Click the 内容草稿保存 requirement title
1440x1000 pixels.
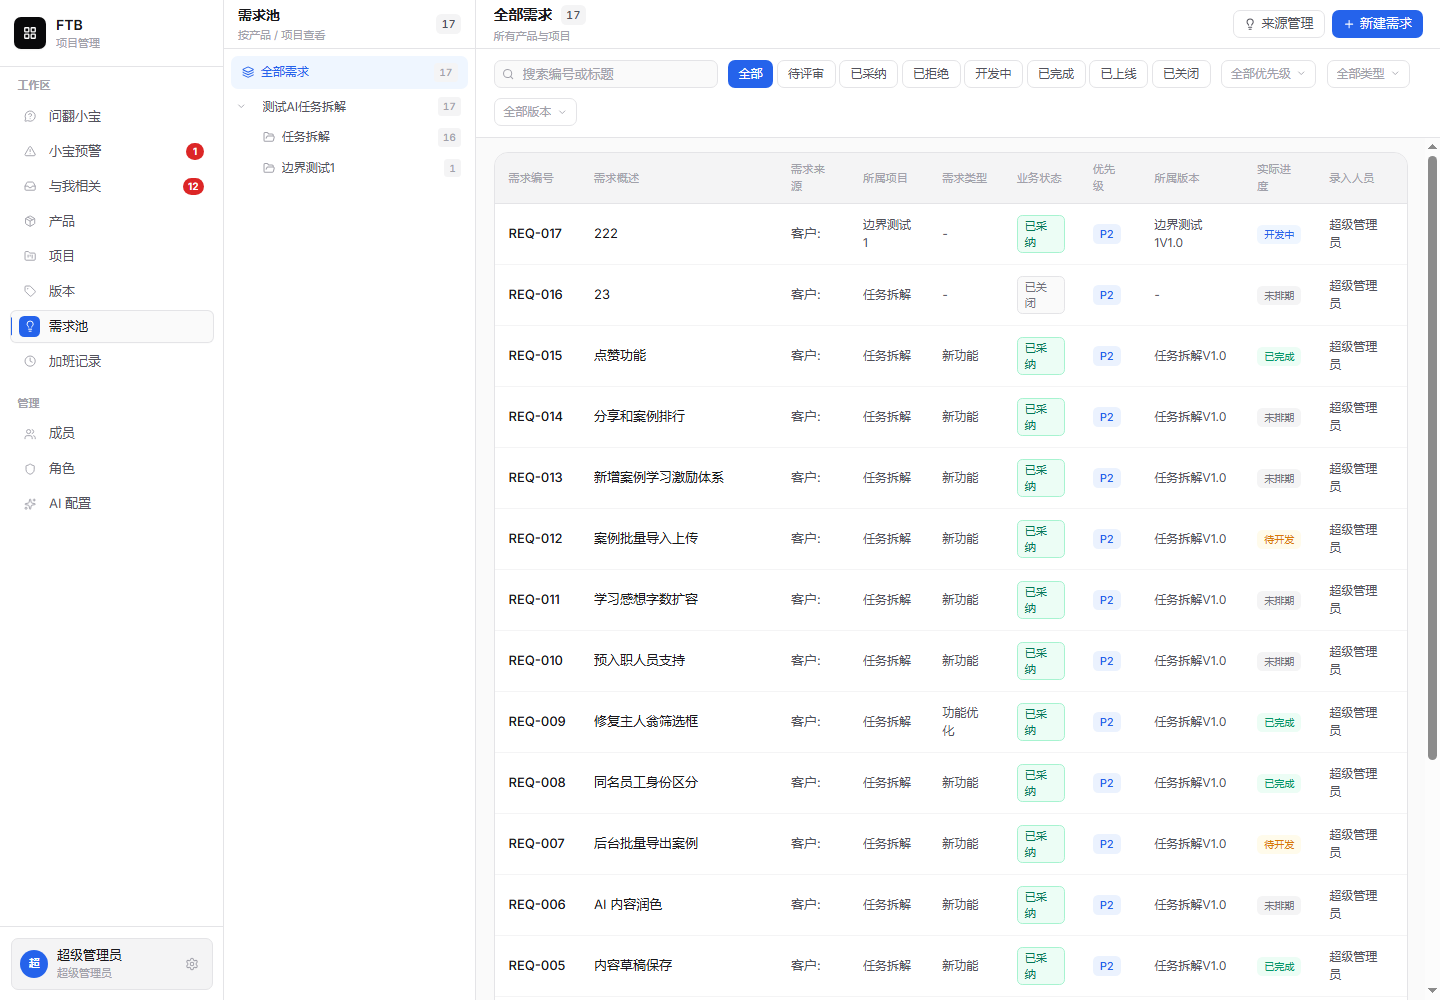point(633,966)
